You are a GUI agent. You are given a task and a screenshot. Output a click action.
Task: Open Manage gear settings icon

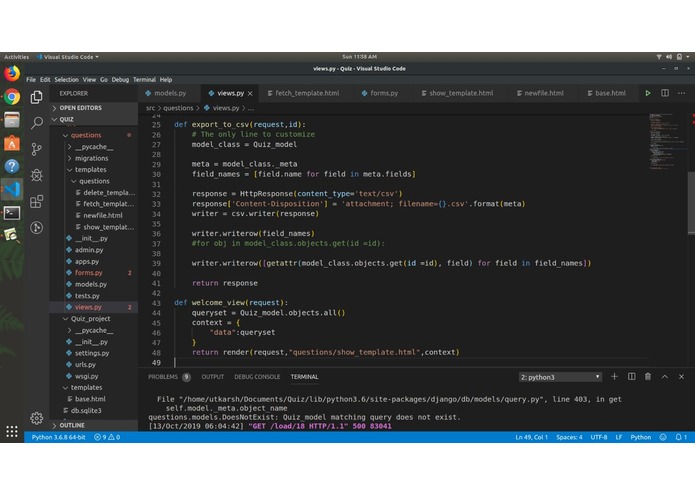(x=37, y=418)
